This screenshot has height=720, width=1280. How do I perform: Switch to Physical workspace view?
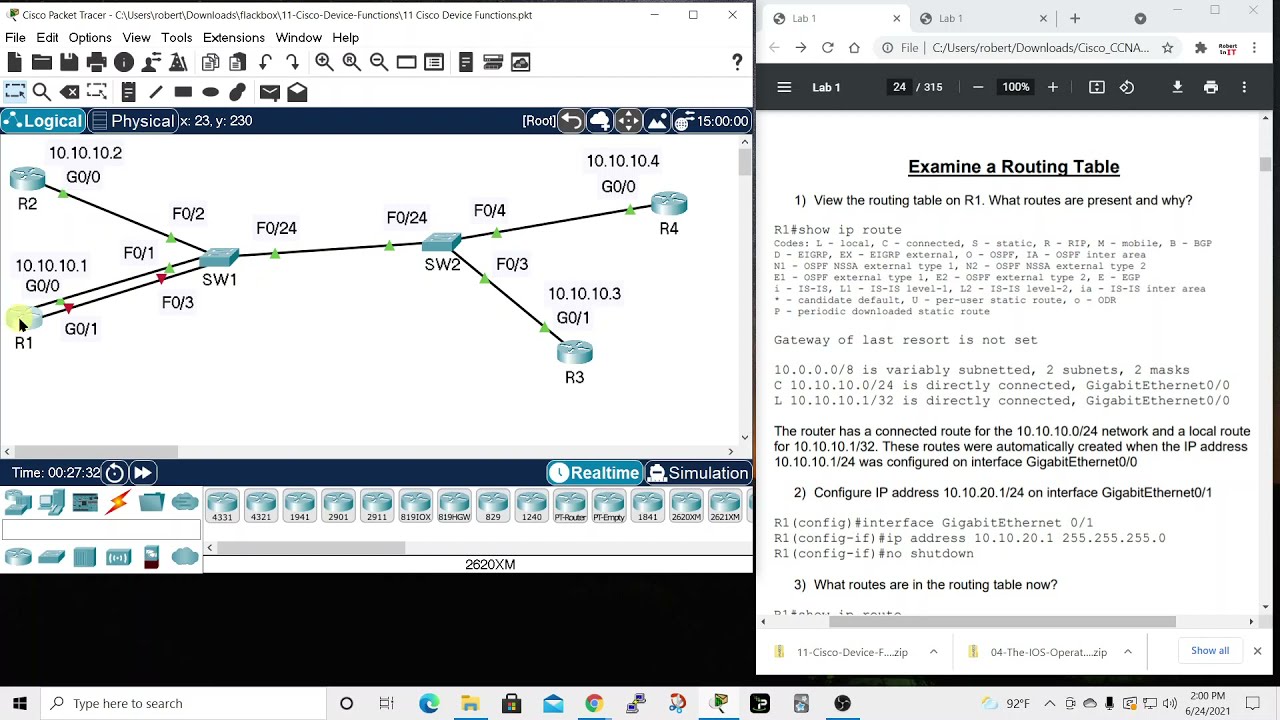click(132, 121)
